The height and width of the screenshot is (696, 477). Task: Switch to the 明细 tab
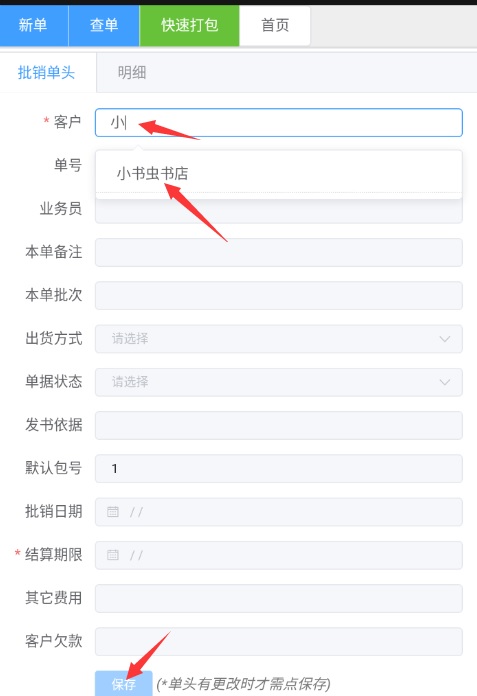pos(132,72)
